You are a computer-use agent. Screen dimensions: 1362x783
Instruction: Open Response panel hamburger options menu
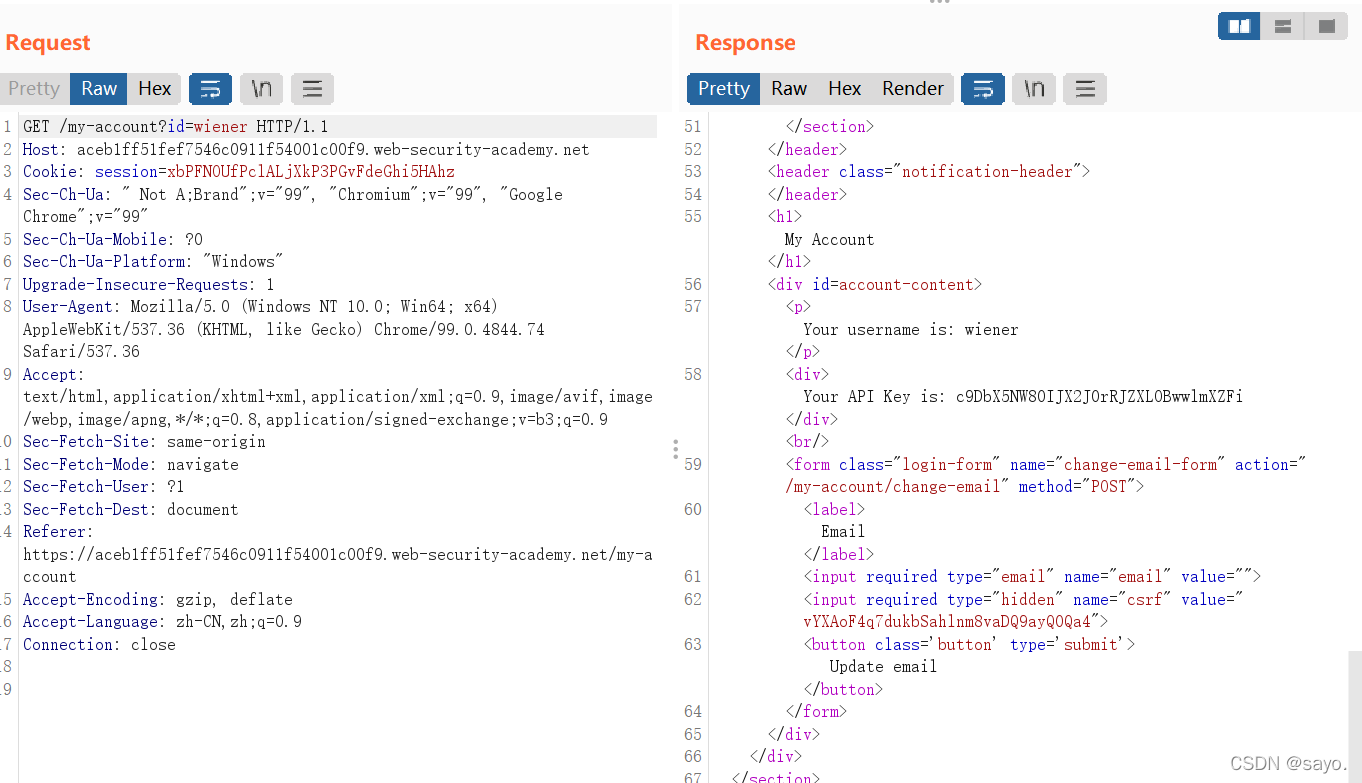[1085, 89]
